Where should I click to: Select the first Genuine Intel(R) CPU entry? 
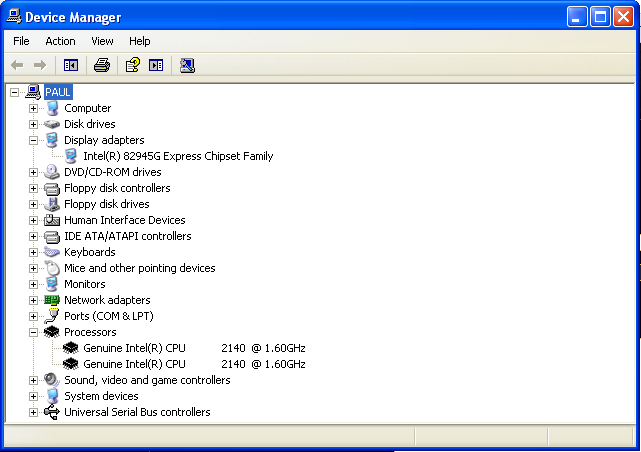[x=194, y=348]
